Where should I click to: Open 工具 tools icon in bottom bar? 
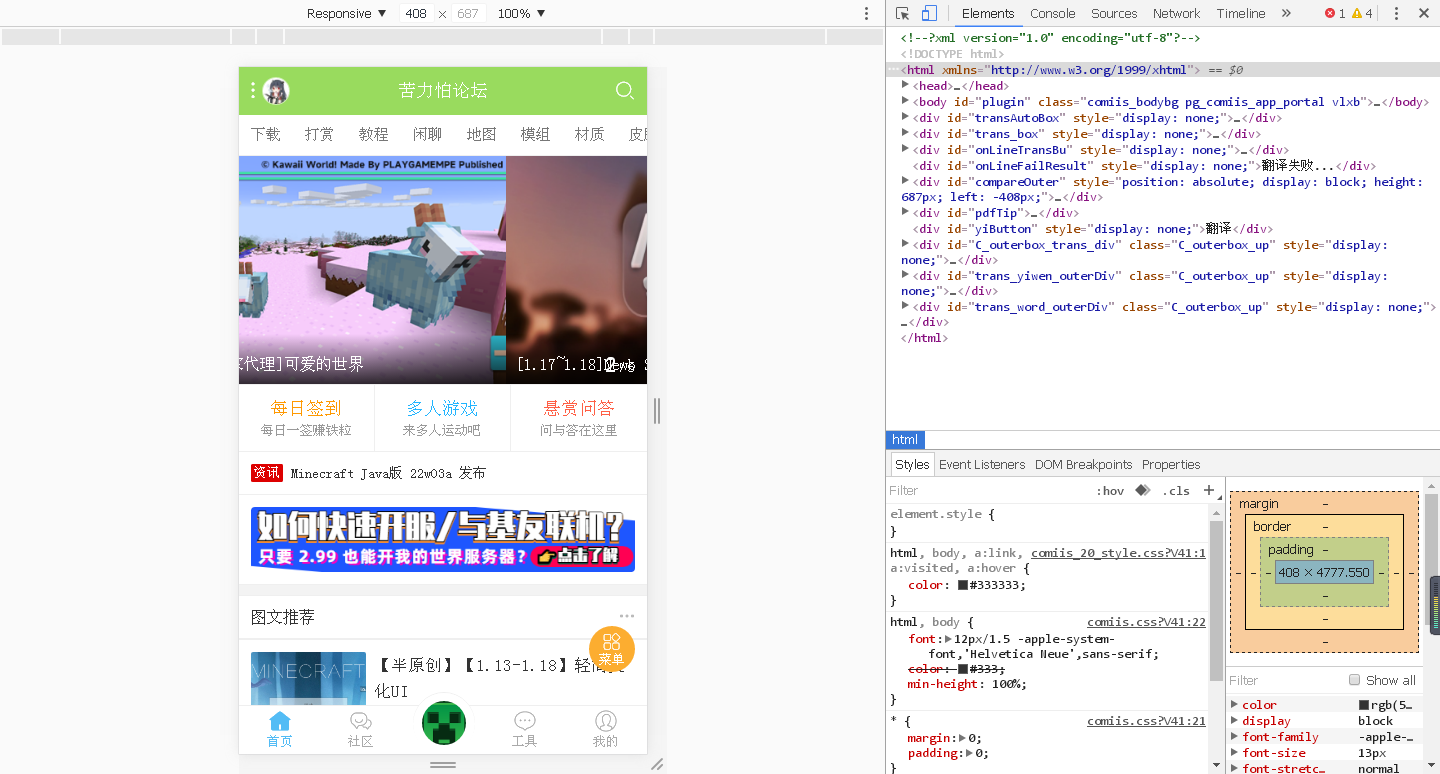click(x=525, y=730)
